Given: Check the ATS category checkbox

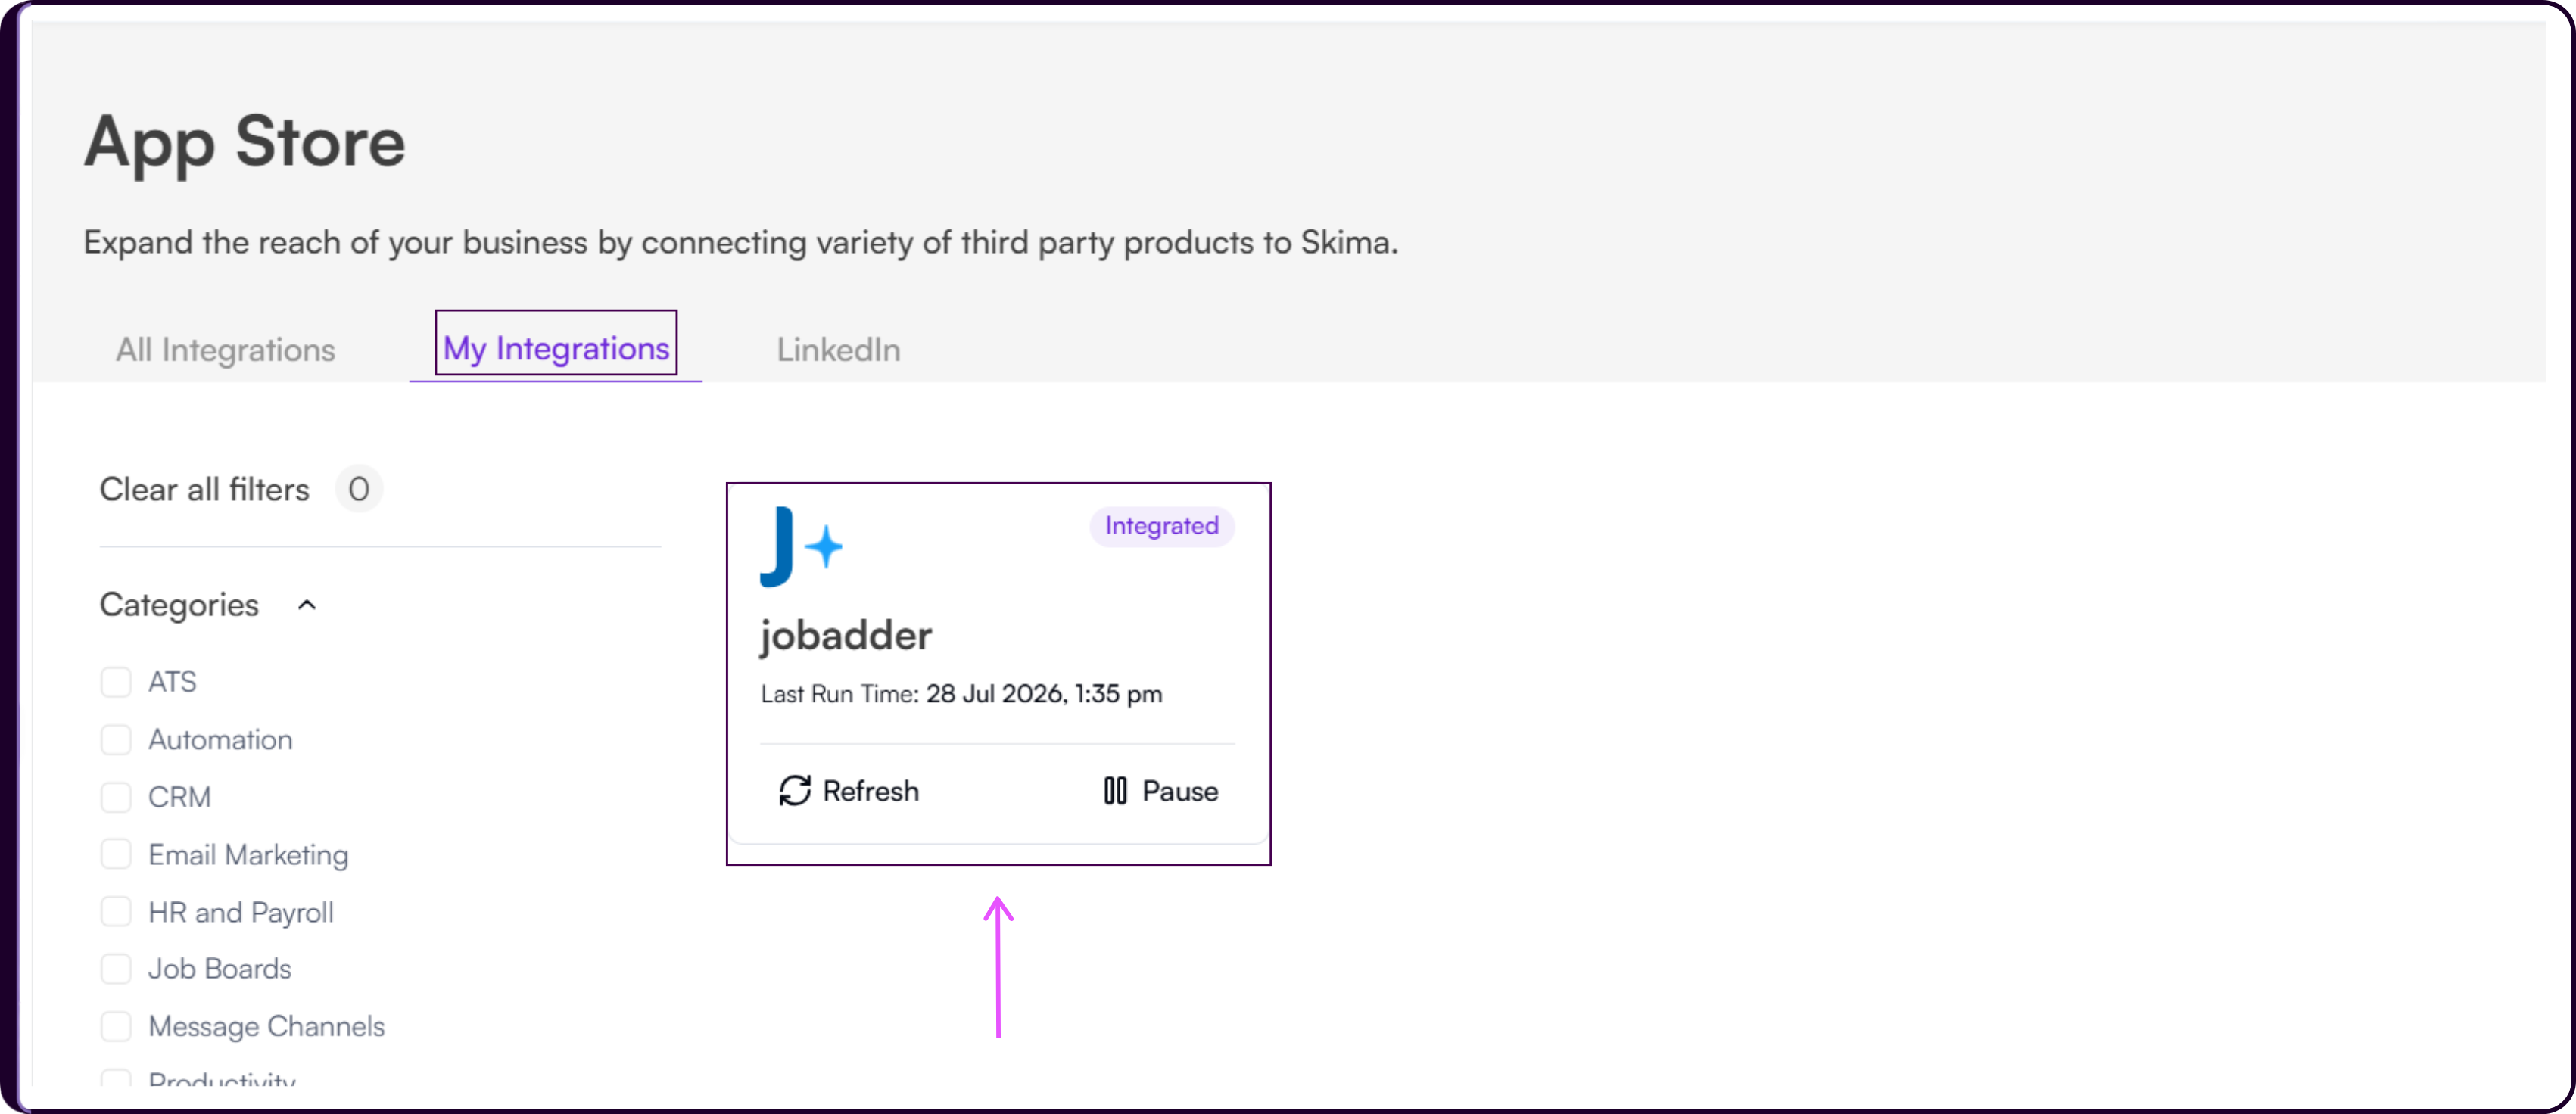Looking at the screenshot, I should [116, 681].
